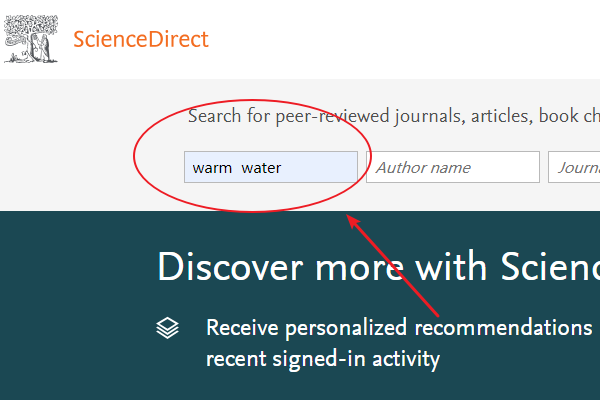600x400 pixels.
Task: Click the recent signed-in activity line
Action: tap(323, 359)
